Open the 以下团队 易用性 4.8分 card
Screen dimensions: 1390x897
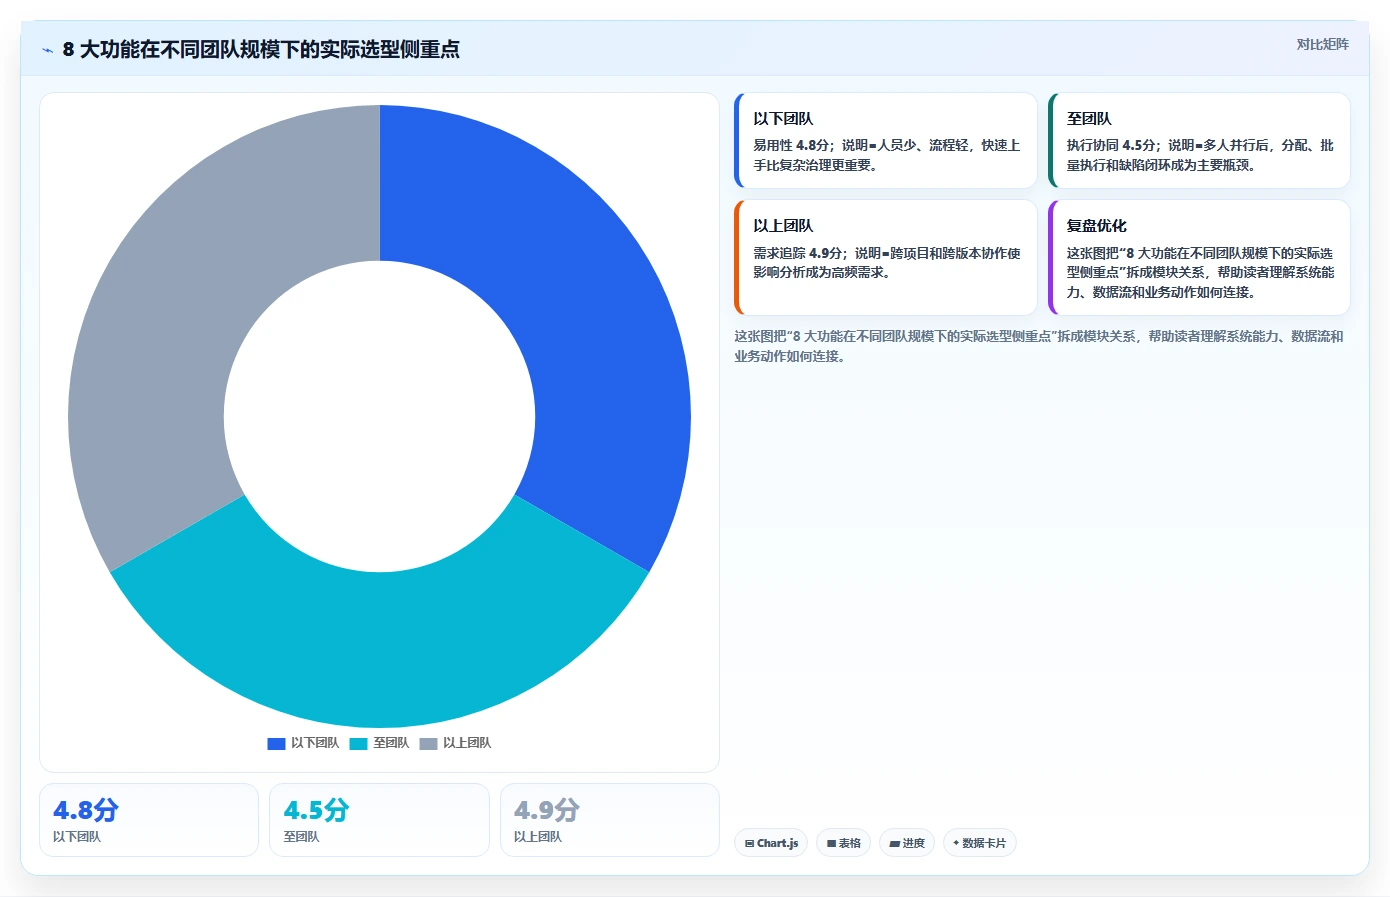886,141
